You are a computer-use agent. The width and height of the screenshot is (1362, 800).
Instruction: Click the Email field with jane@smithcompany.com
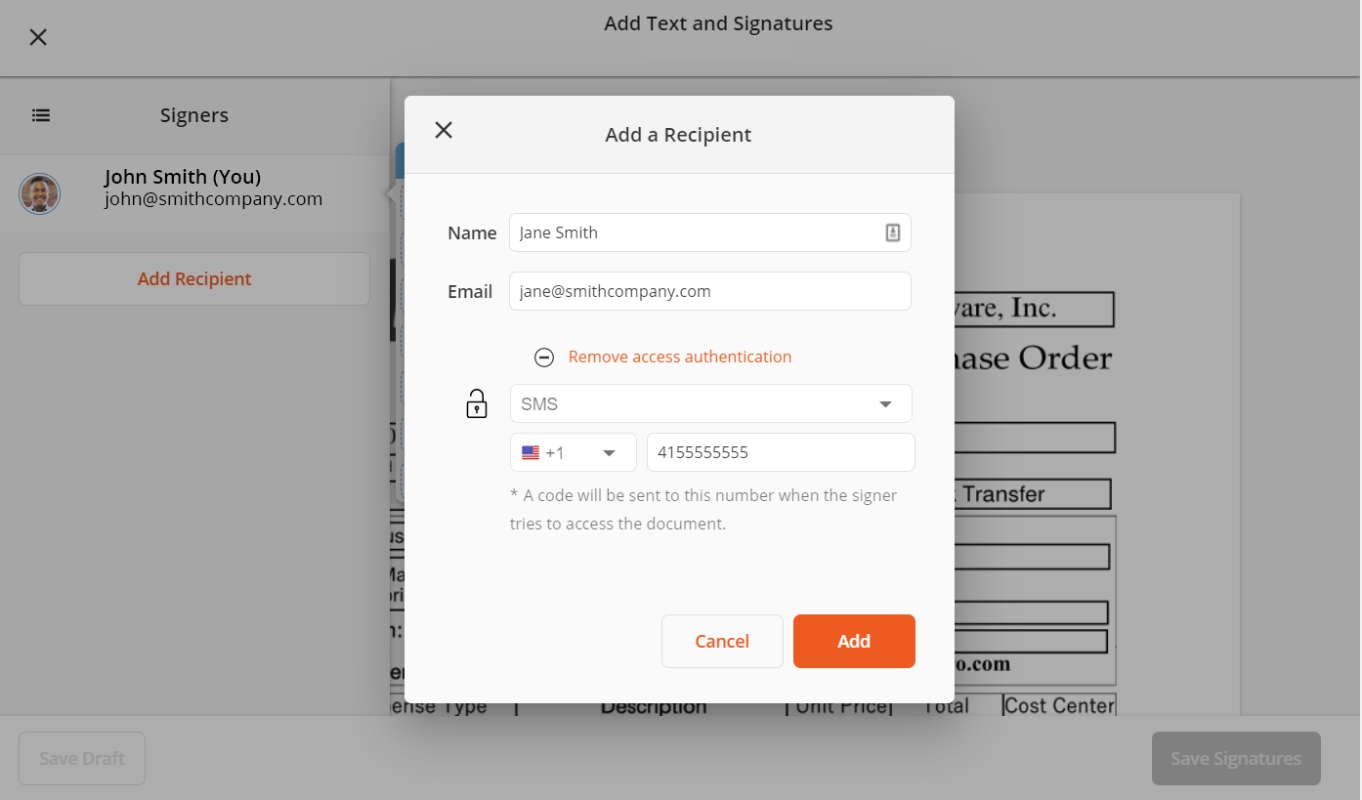click(710, 291)
